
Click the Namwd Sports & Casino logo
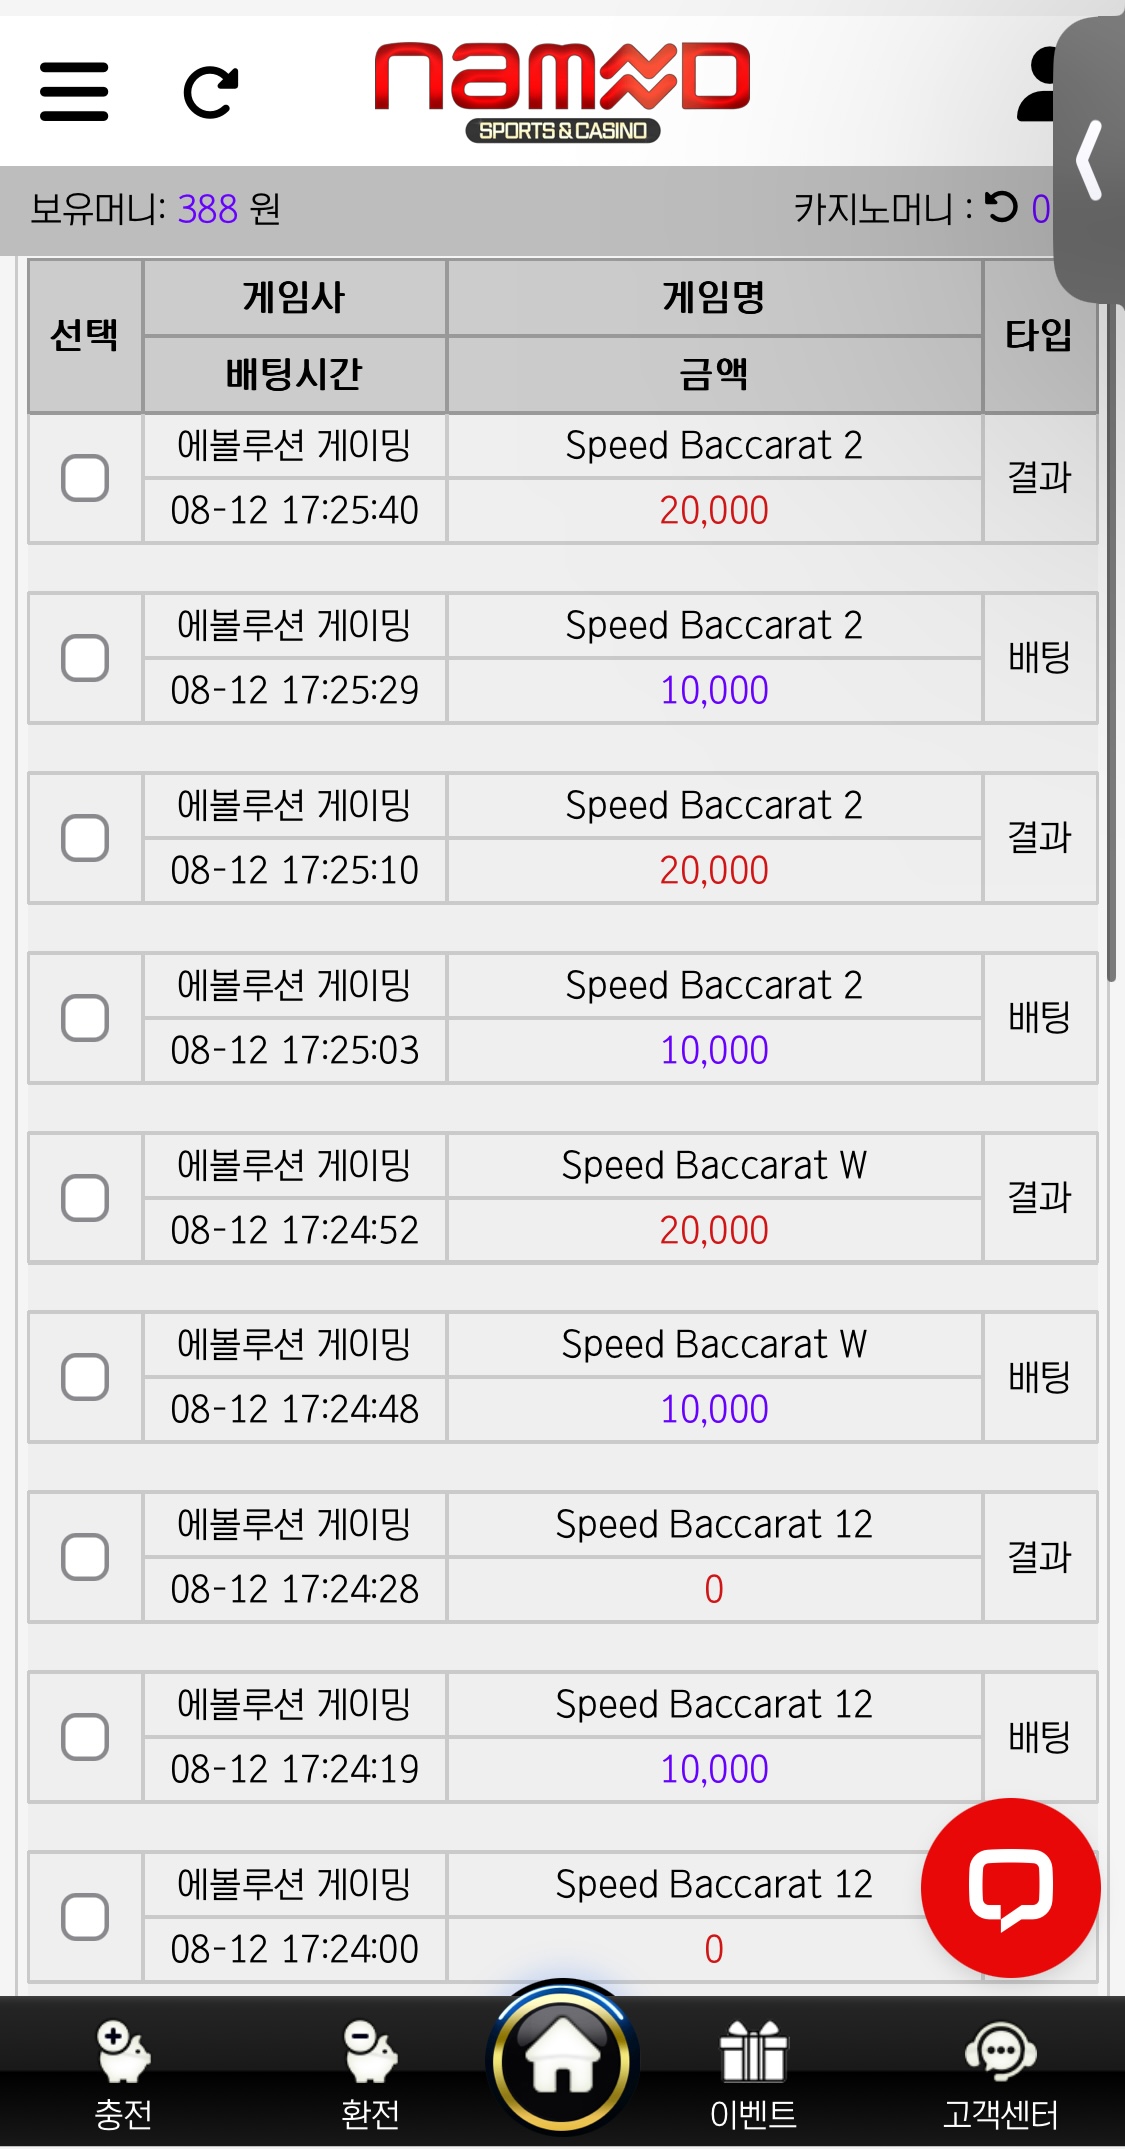coord(562,91)
